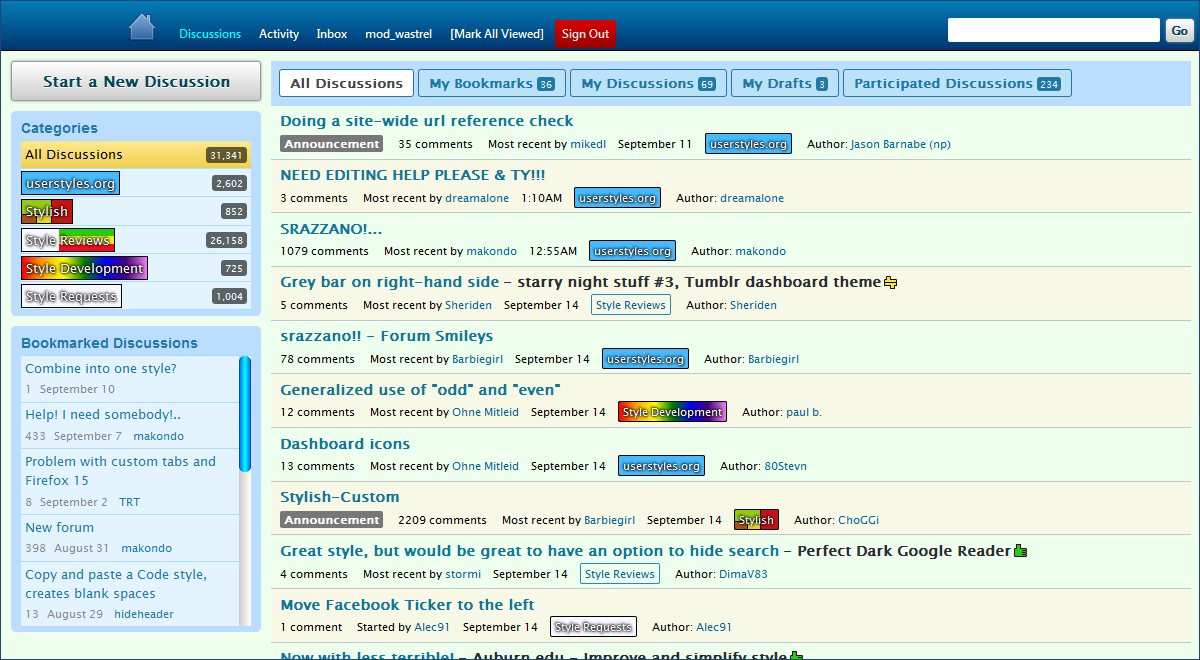Open bookmarked 'Combine into one style?'
Screen dimensions: 1200x660
pos(101,369)
